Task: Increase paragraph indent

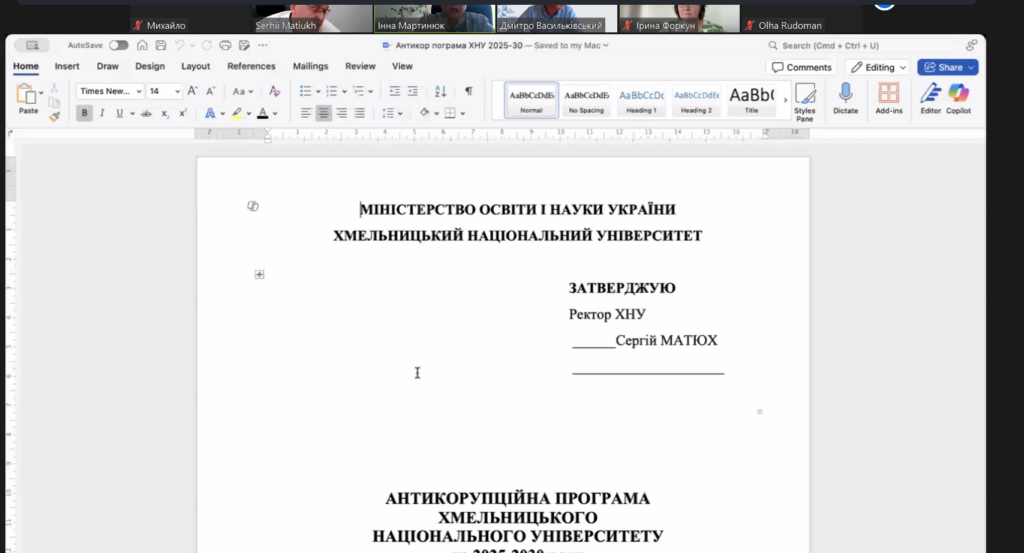Action: pyautogui.click(x=413, y=91)
